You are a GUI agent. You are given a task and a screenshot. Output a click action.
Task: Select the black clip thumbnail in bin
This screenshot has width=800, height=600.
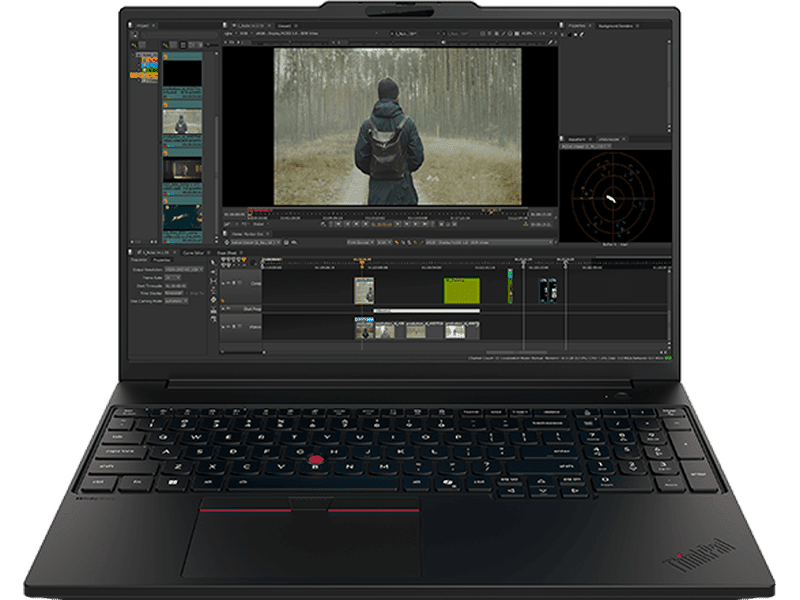click(x=182, y=73)
